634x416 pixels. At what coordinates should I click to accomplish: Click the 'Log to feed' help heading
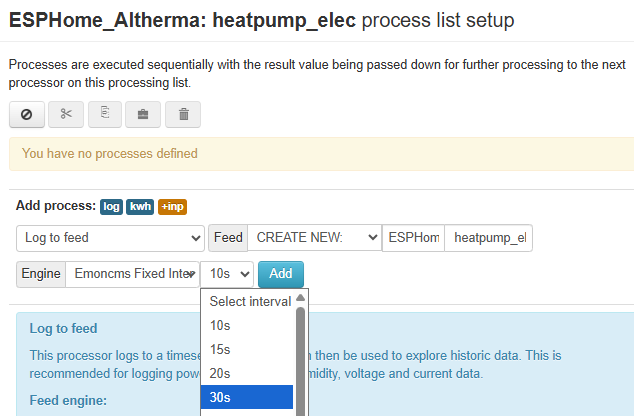point(63,328)
